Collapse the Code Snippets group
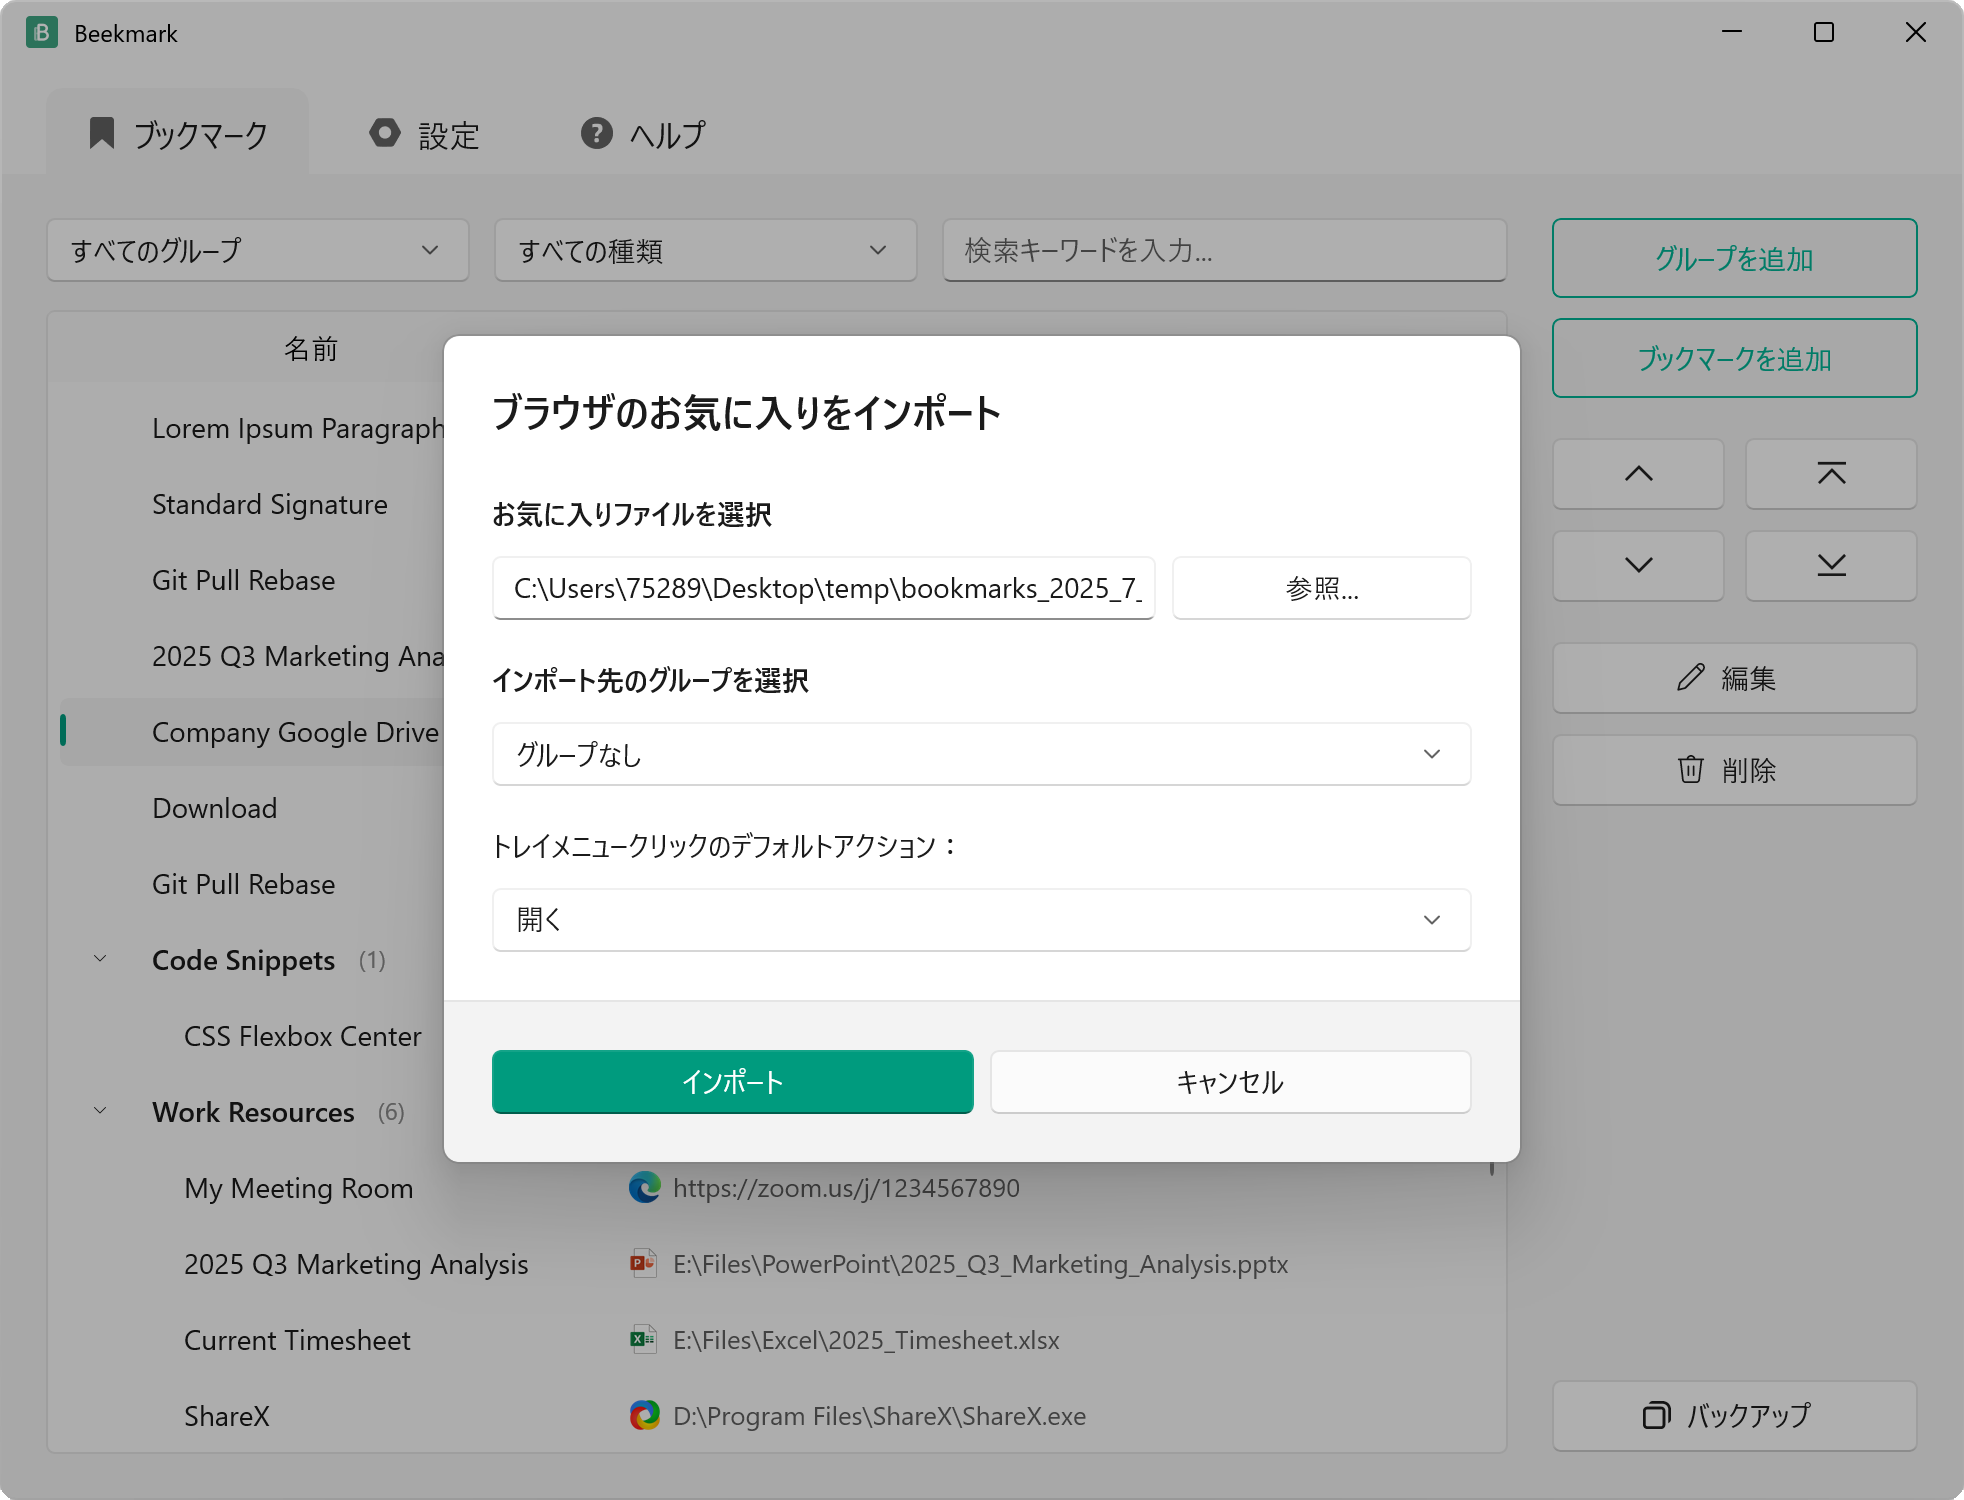This screenshot has height=1500, width=1964. point(100,960)
